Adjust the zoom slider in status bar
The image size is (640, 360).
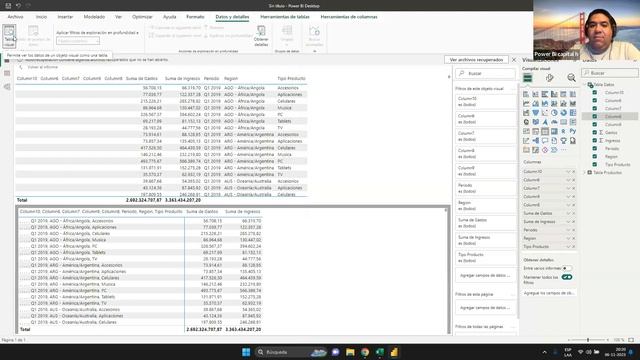[588, 340]
